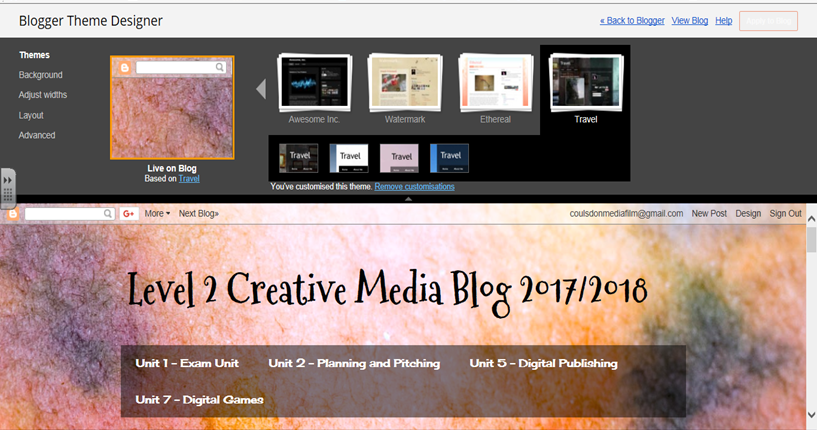Open the Unit 5 - Digital Publishing tab
Viewport: 817px width, 430px height.
(x=543, y=363)
